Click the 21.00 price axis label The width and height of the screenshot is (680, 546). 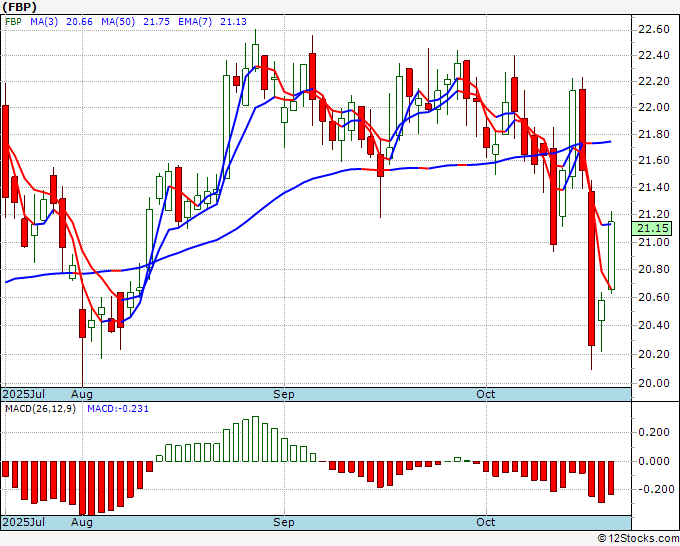(654, 242)
